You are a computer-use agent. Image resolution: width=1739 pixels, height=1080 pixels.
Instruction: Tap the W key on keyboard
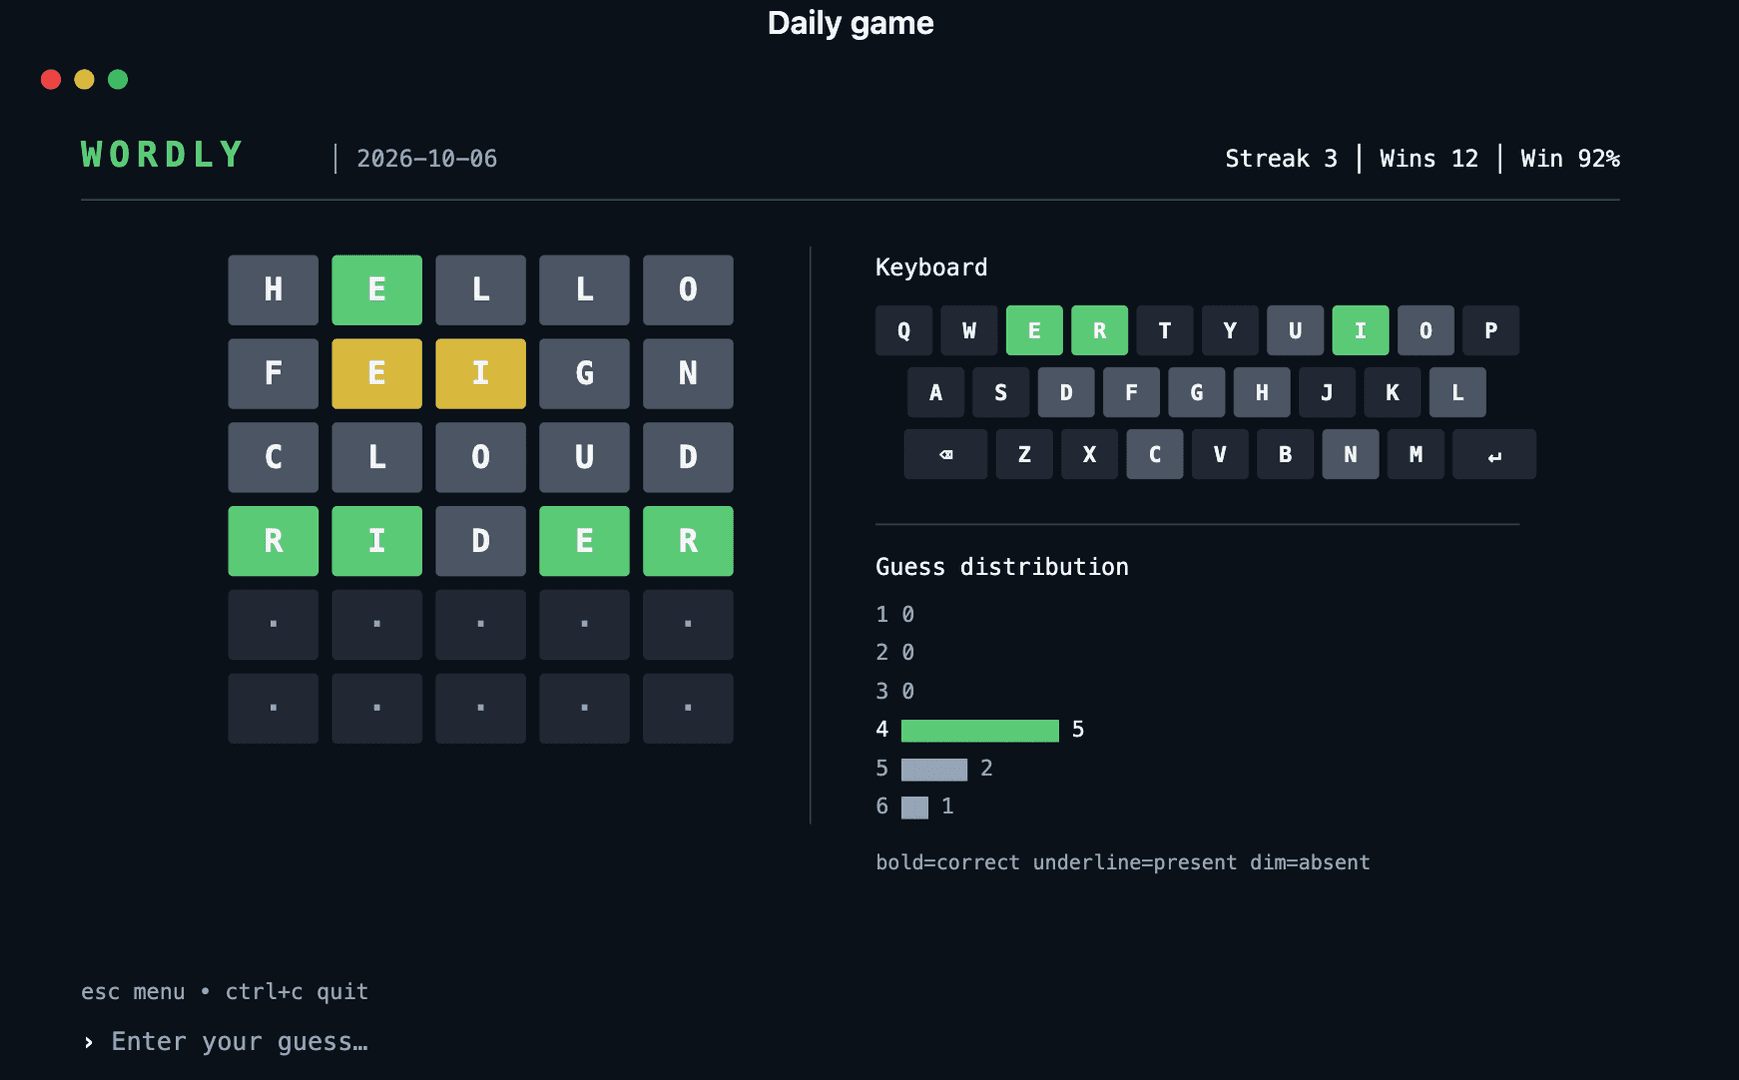pyautogui.click(x=969, y=330)
